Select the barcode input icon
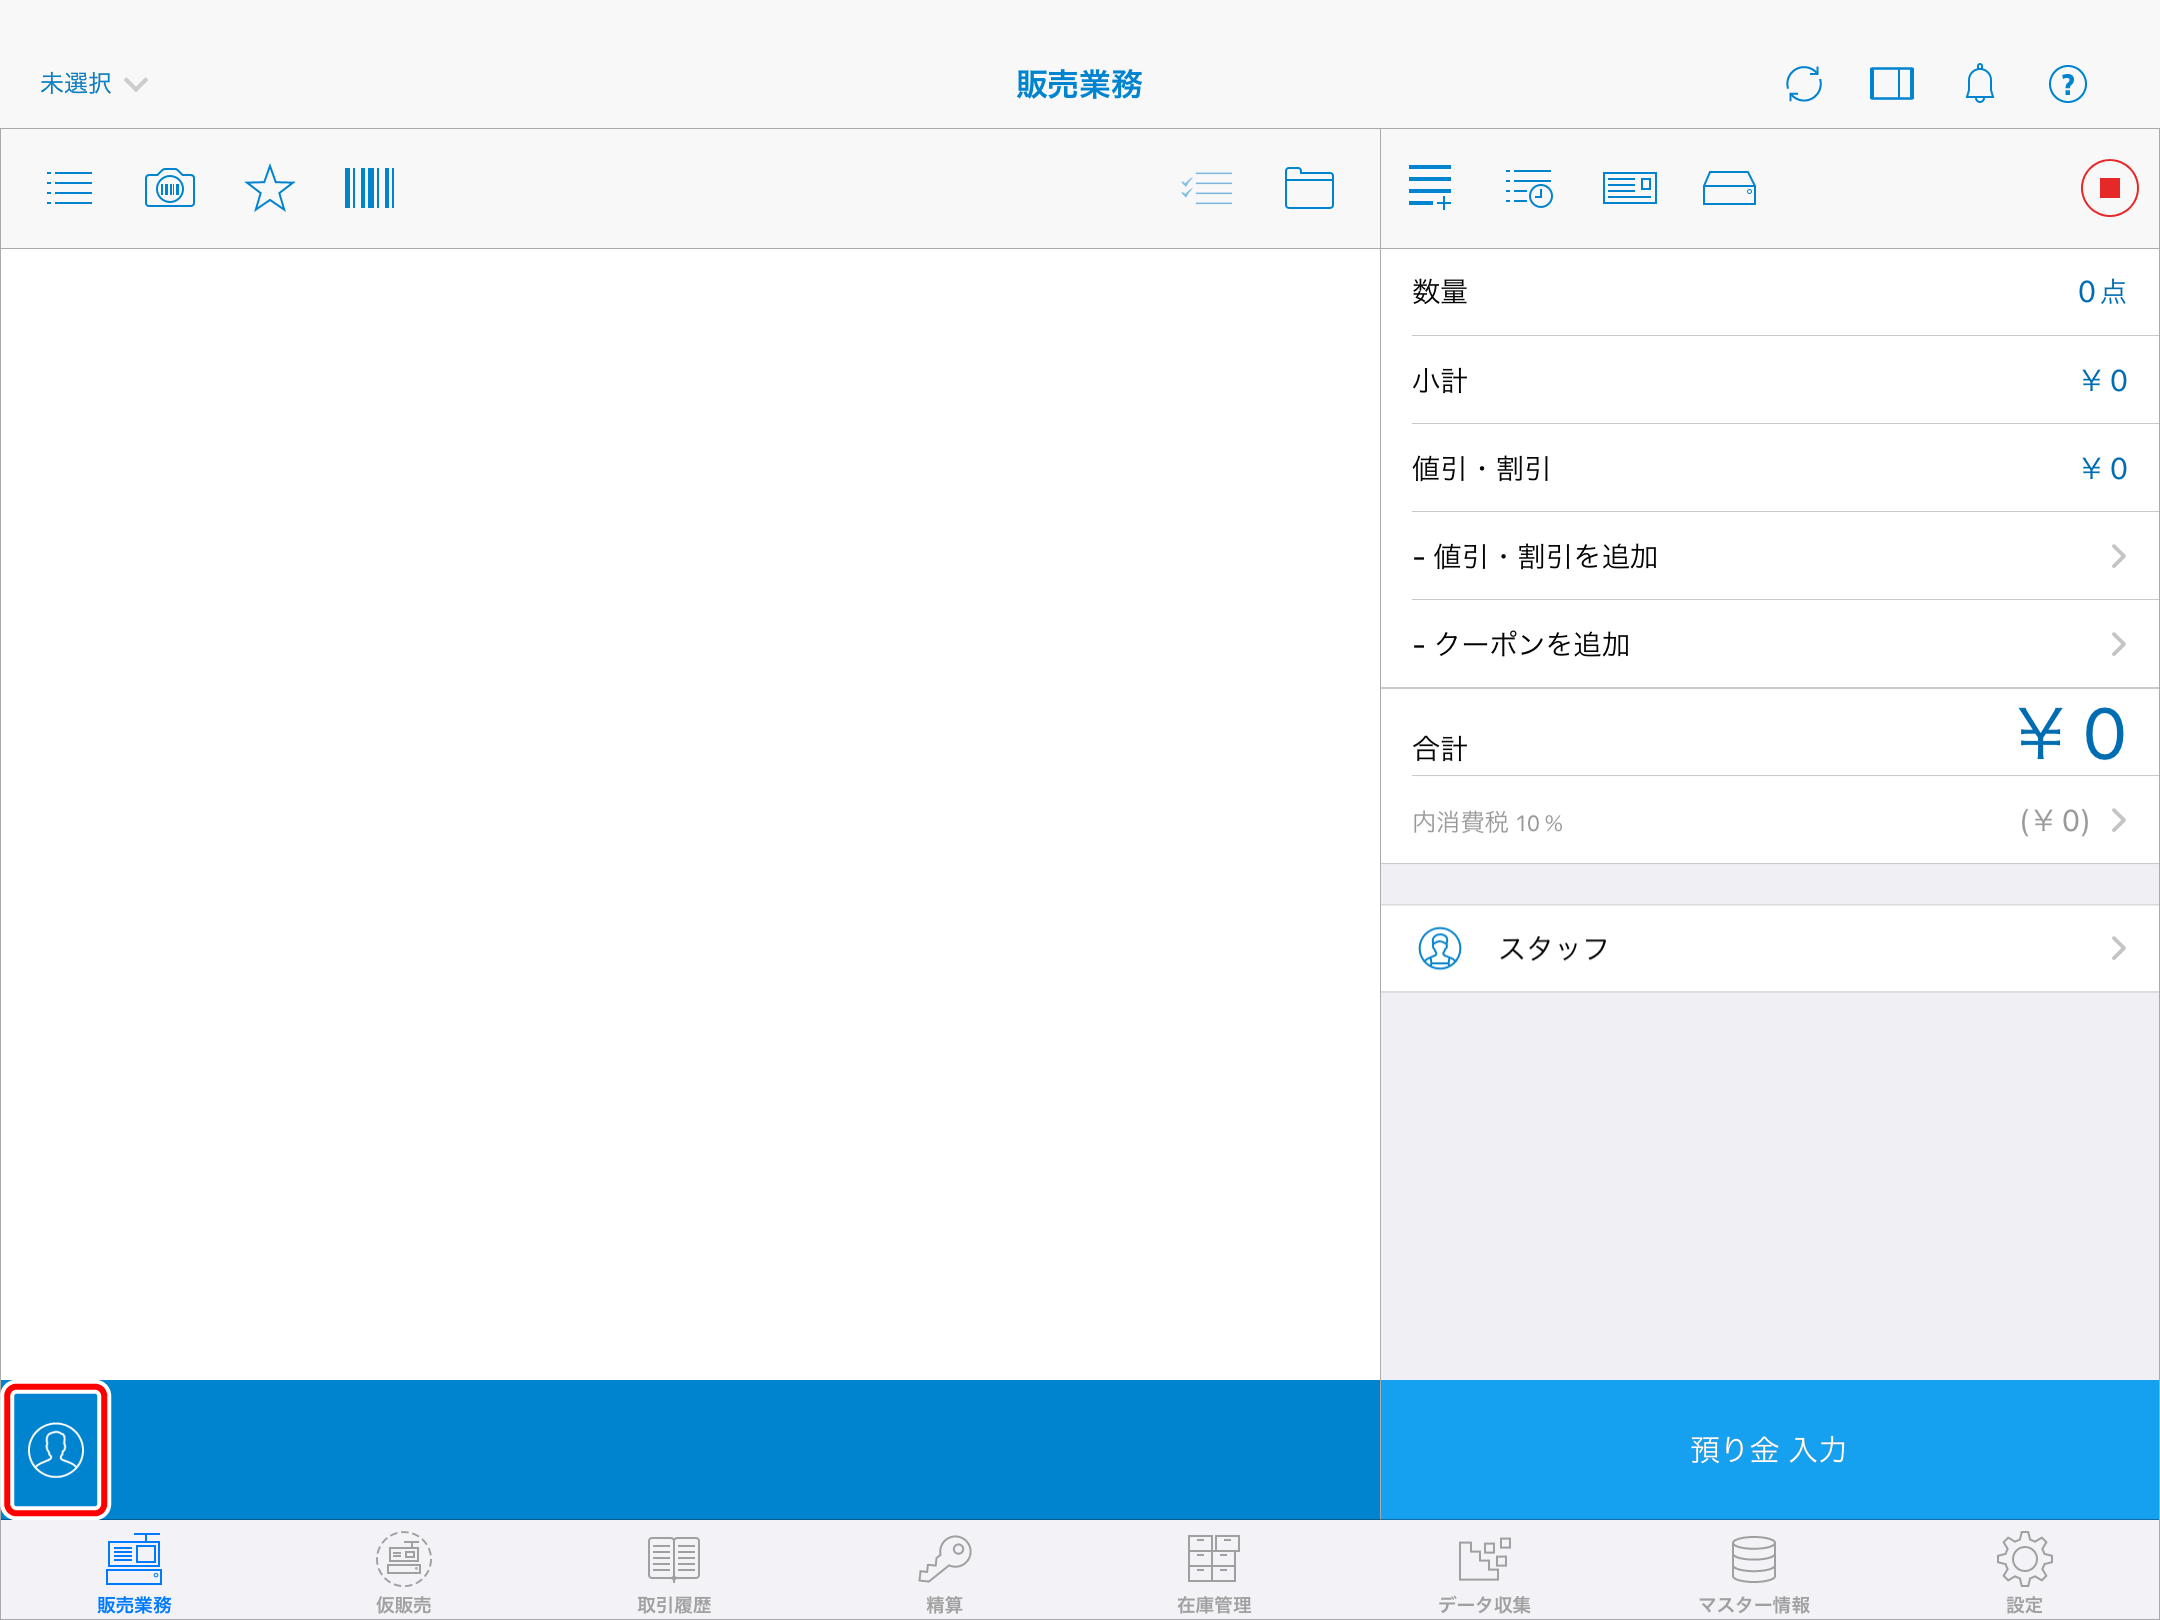 click(370, 188)
